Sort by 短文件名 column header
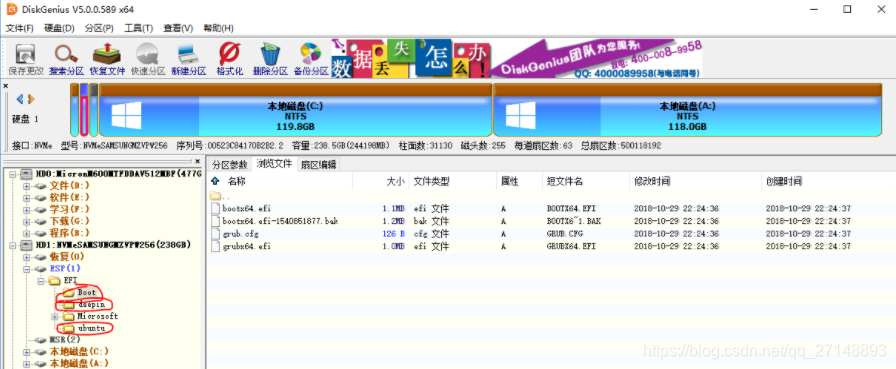Screen dimensions: 896x369 [565, 182]
